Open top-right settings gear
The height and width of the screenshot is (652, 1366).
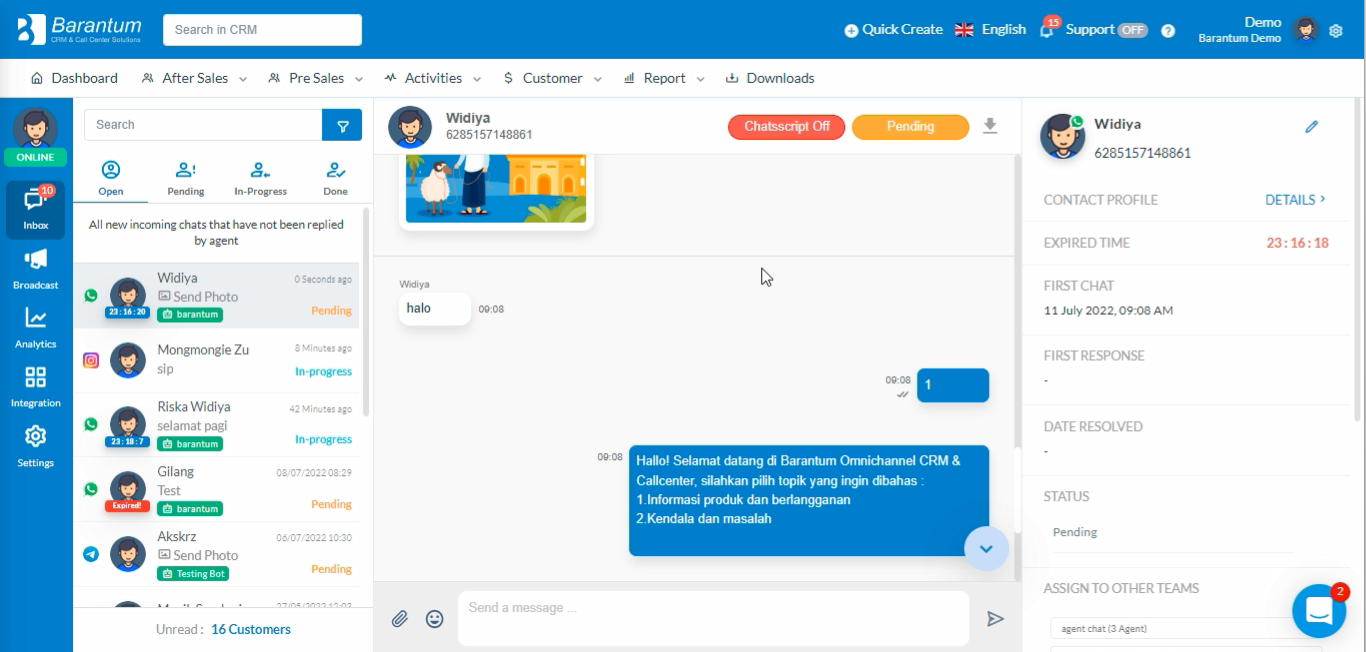click(1336, 31)
